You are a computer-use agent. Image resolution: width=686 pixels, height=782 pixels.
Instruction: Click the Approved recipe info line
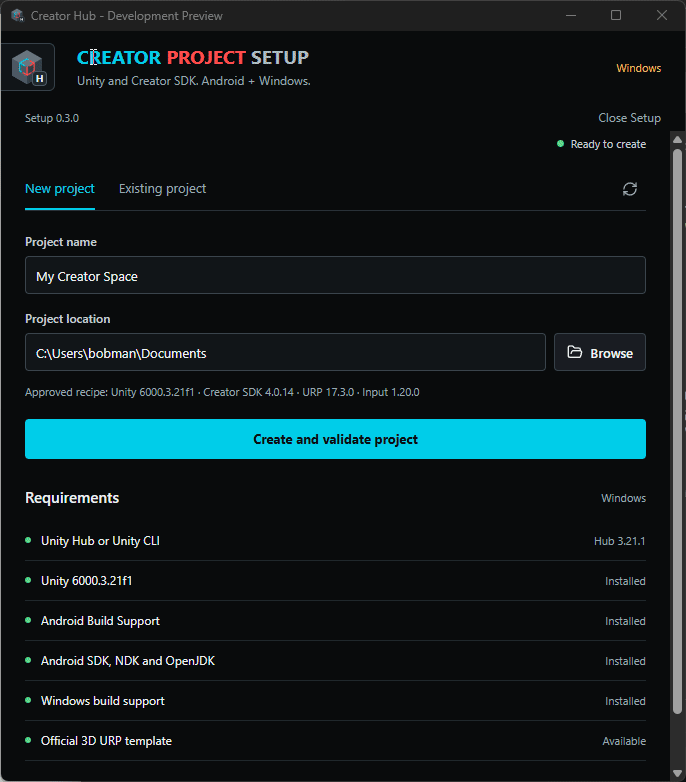[222, 392]
